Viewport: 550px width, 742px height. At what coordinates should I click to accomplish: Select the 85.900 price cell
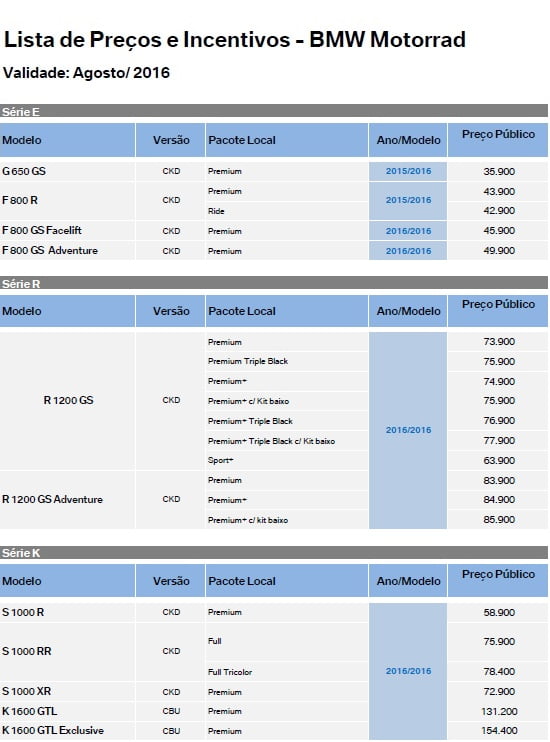tap(498, 520)
